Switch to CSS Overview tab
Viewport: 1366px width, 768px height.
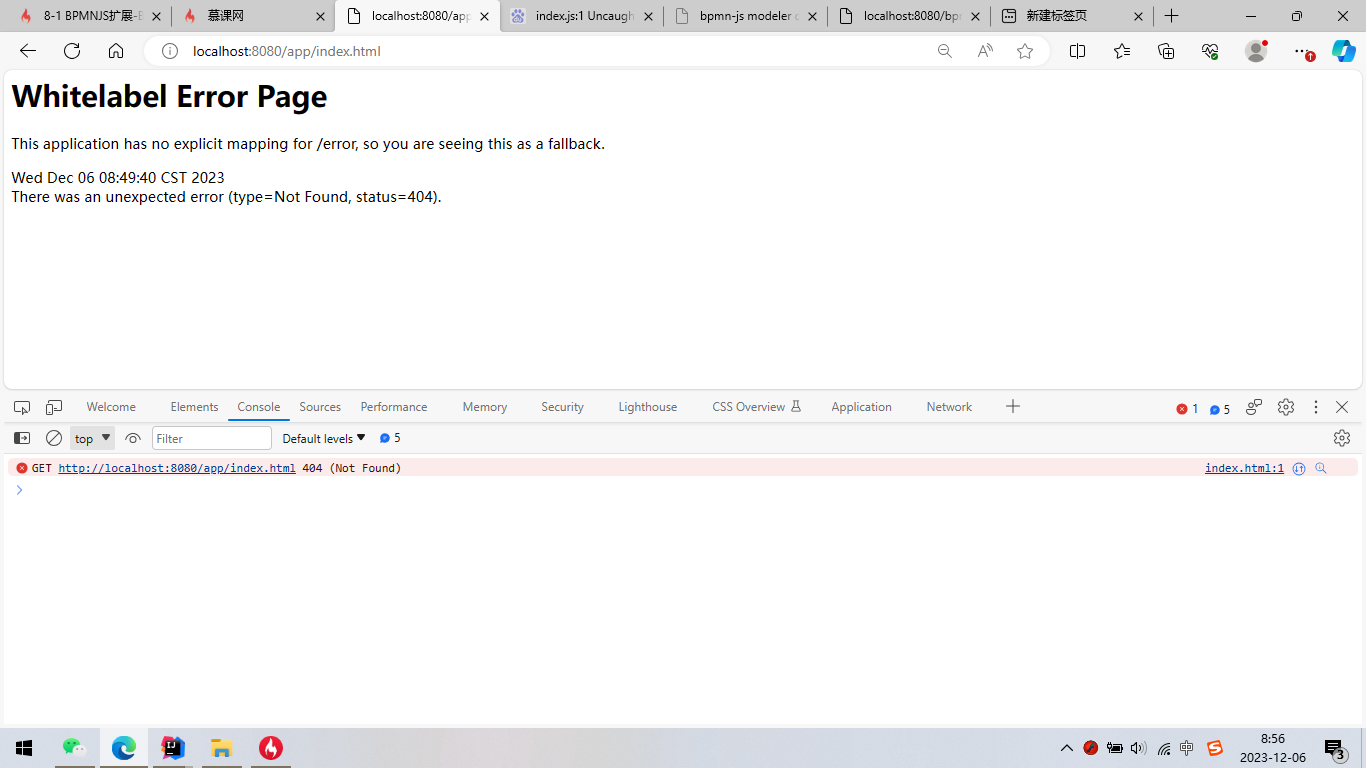tap(757, 407)
